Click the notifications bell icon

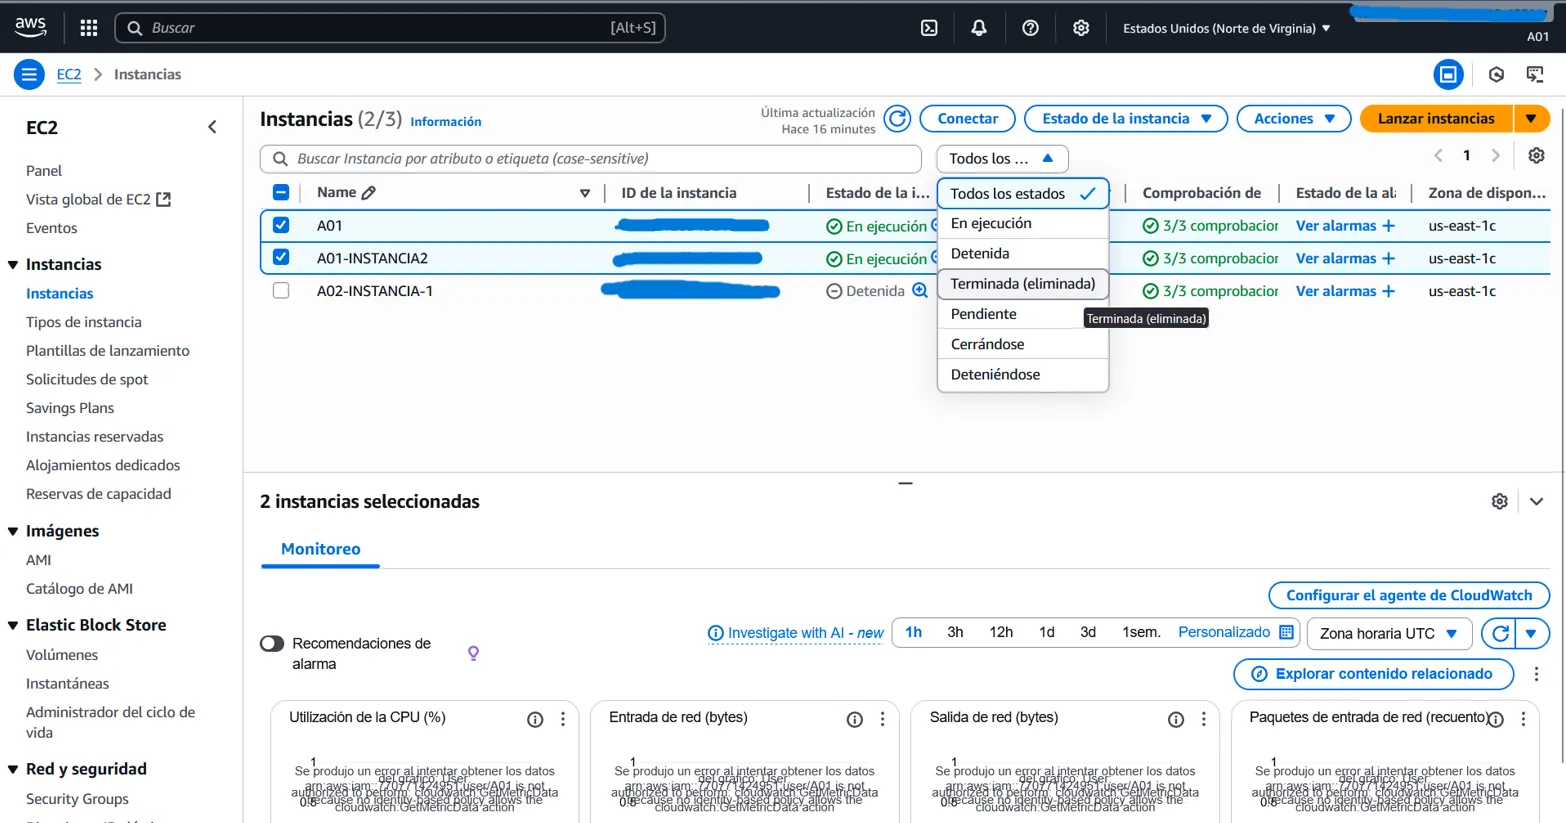coord(979,28)
